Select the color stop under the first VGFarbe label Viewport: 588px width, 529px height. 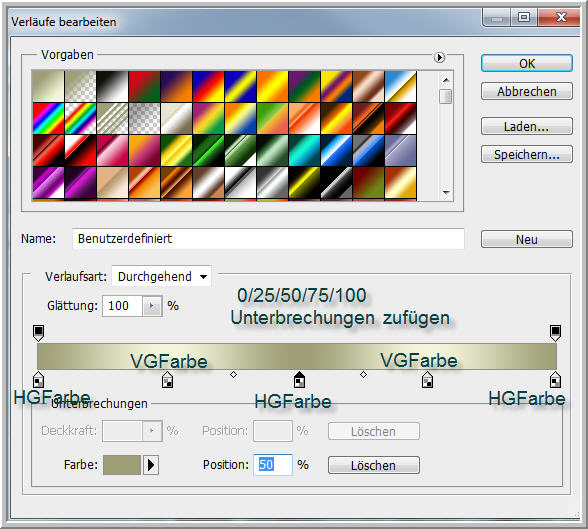click(x=167, y=379)
